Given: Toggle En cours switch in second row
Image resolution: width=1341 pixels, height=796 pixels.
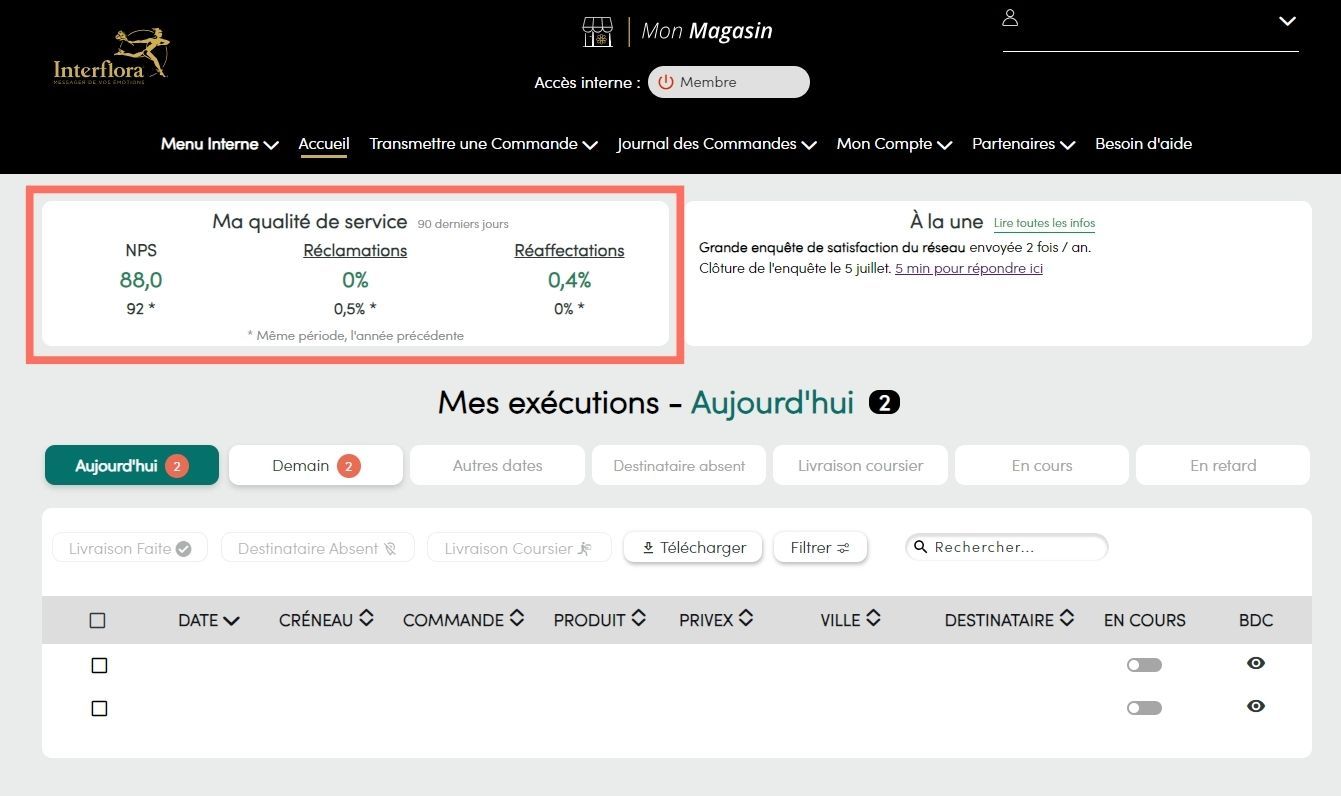Looking at the screenshot, I should tap(1144, 708).
